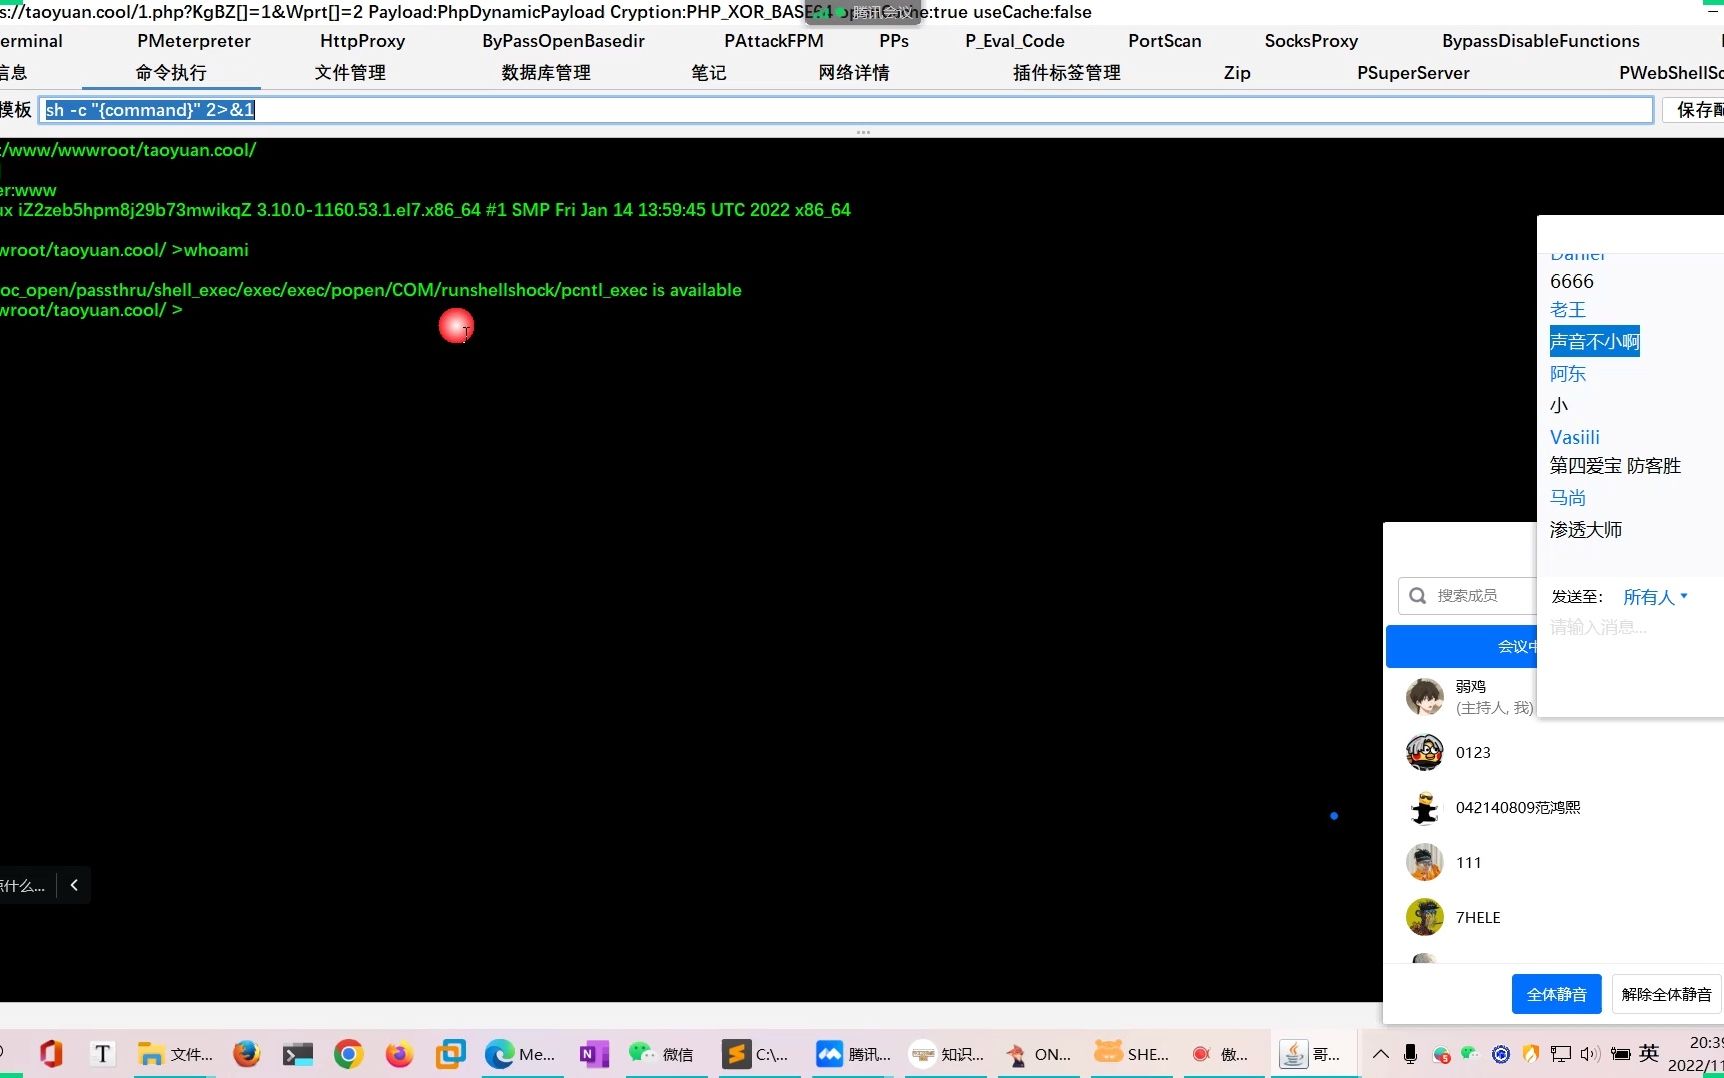Click the 请输入消息 chat message field

1598,627
